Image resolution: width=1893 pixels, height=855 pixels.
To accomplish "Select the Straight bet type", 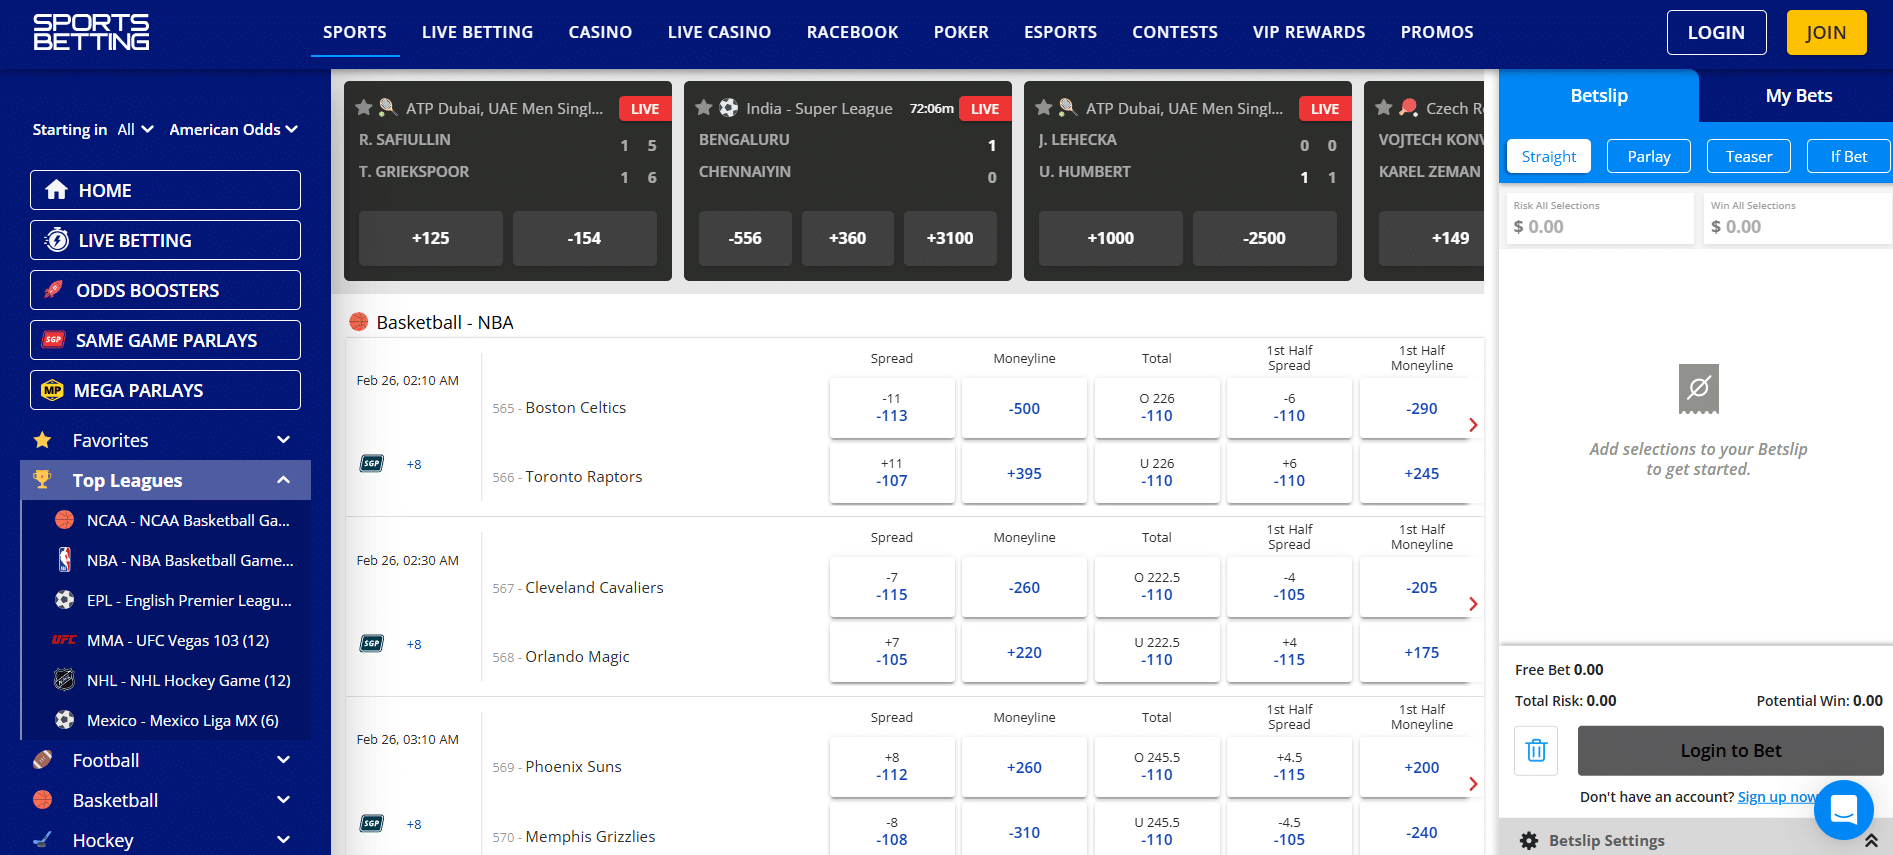I will [x=1549, y=156].
